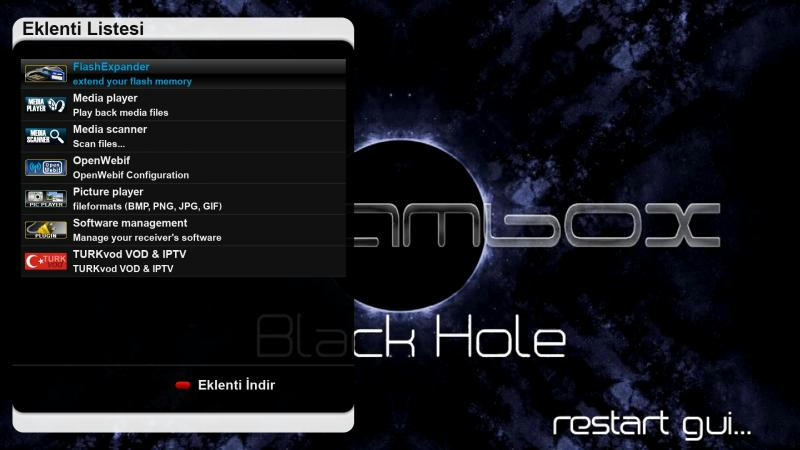Open the TURKvod VOD & IPTV title entry

click(x=130, y=254)
